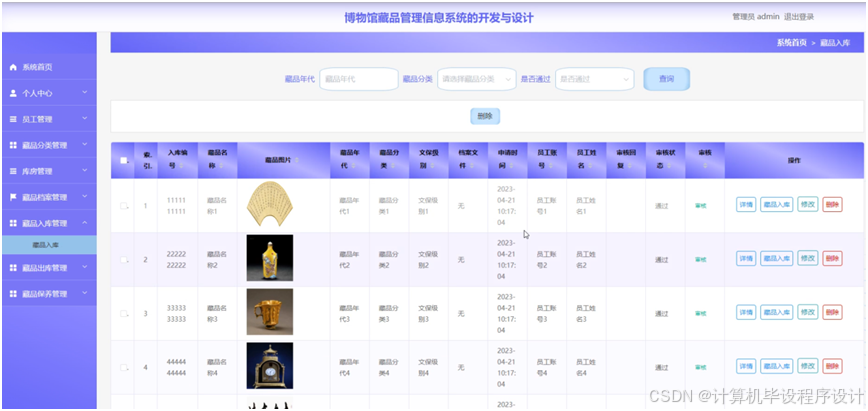The image size is (868, 411).
Task: Click the home icon beside 系统首页
Action: click(x=13, y=67)
